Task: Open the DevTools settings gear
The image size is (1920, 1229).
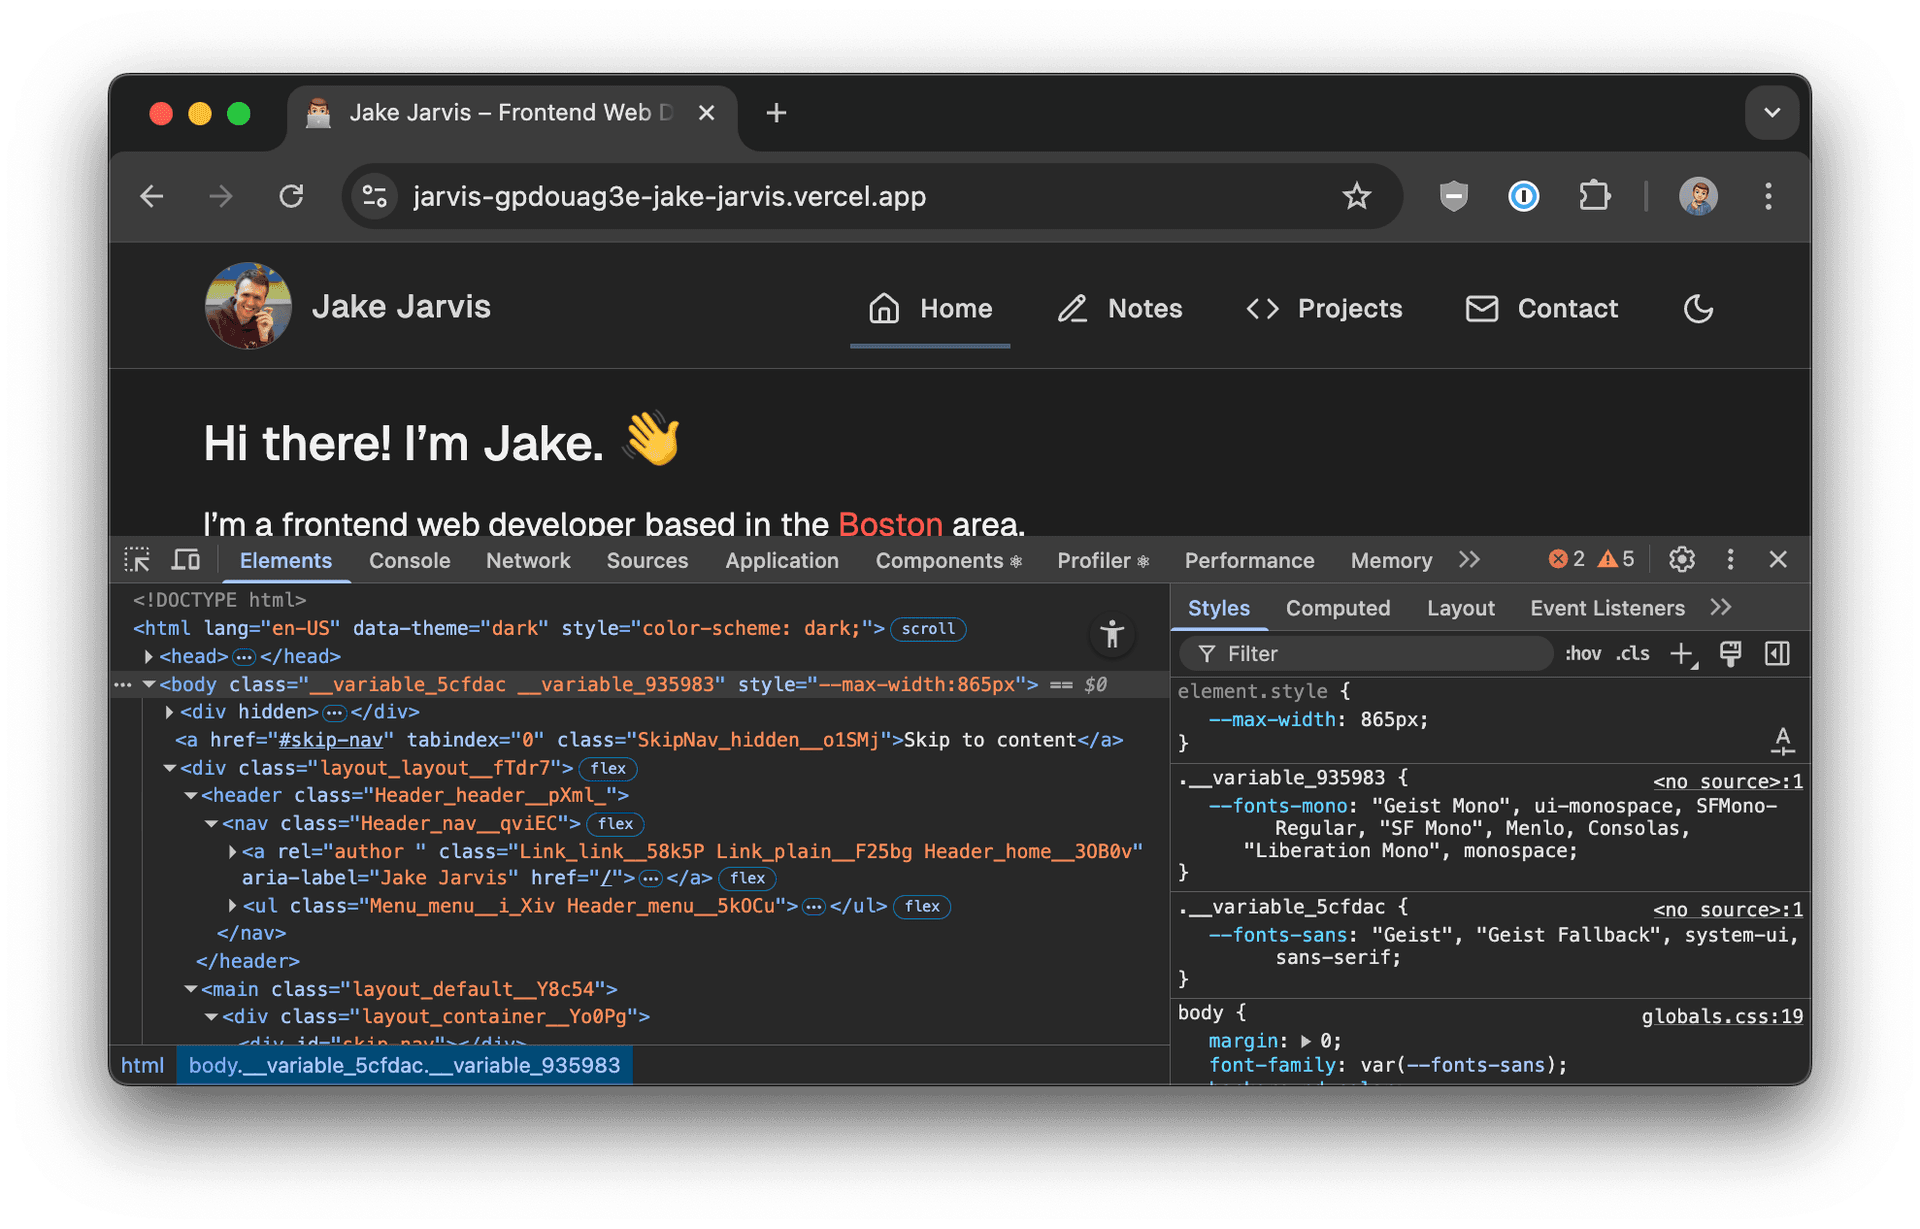Action: 1681,559
